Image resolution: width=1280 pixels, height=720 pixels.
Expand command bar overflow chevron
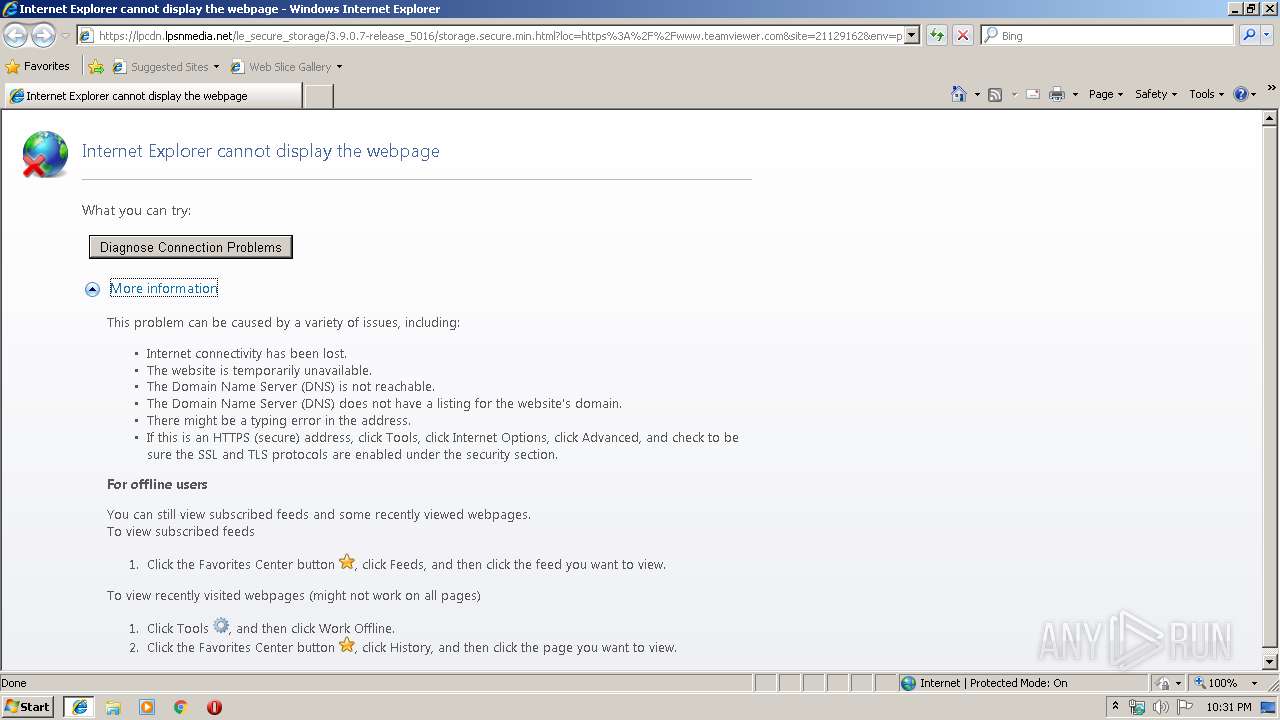[x=1272, y=88]
